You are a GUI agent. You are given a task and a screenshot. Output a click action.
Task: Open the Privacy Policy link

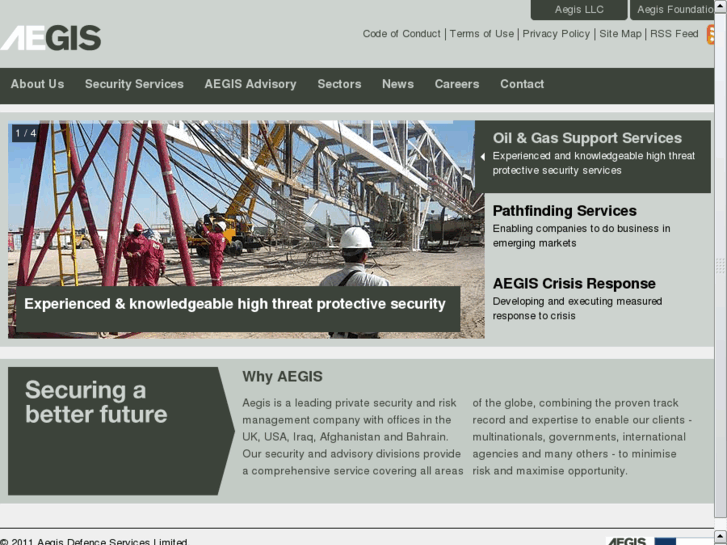tap(556, 34)
